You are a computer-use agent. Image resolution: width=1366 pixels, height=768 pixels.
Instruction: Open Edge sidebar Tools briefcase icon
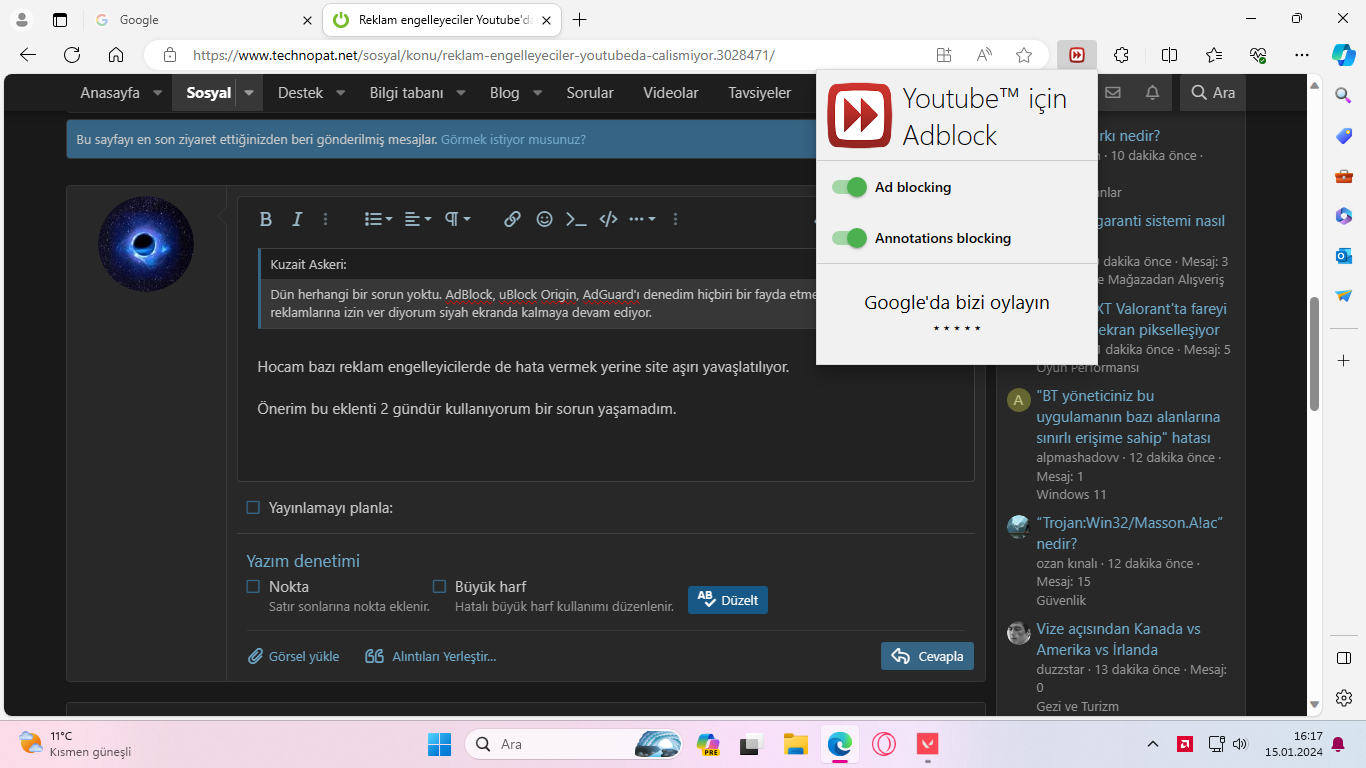pyautogui.click(x=1343, y=176)
